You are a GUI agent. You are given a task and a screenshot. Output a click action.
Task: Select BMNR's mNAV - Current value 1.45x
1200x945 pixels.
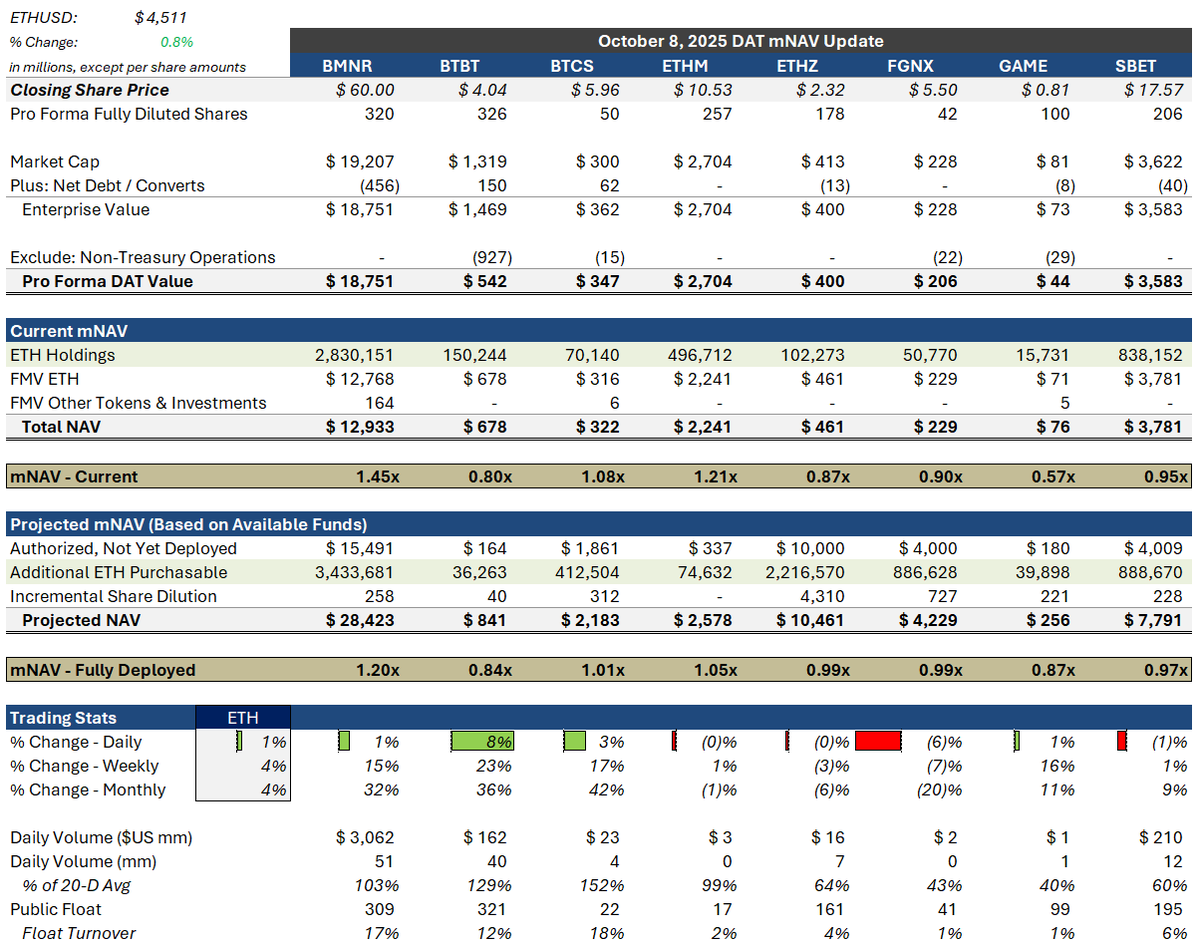coord(376,476)
